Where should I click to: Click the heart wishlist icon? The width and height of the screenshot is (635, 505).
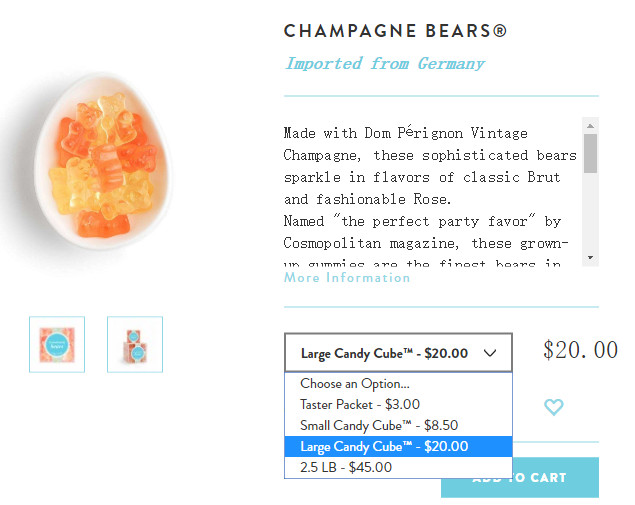click(553, 407)
